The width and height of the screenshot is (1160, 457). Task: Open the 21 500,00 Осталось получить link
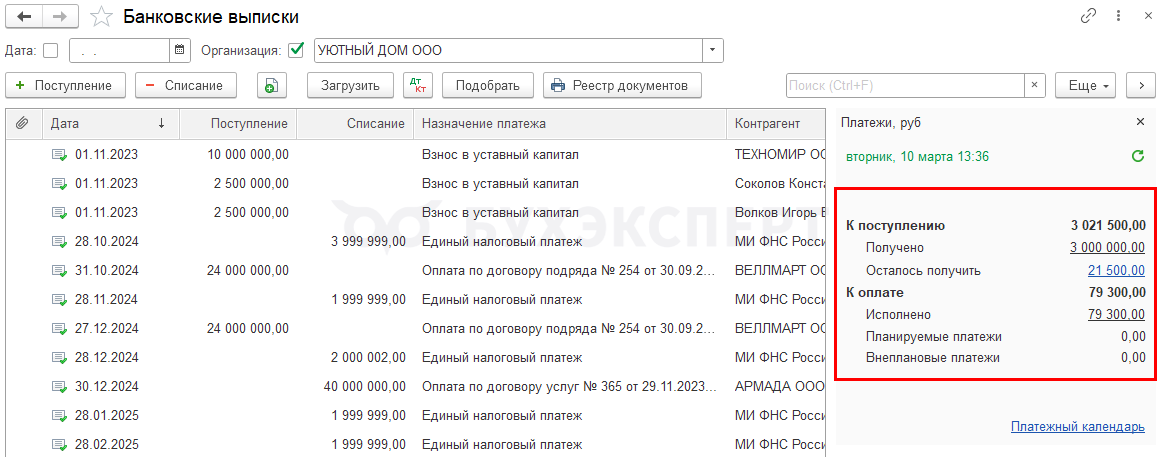point(1116,271)
